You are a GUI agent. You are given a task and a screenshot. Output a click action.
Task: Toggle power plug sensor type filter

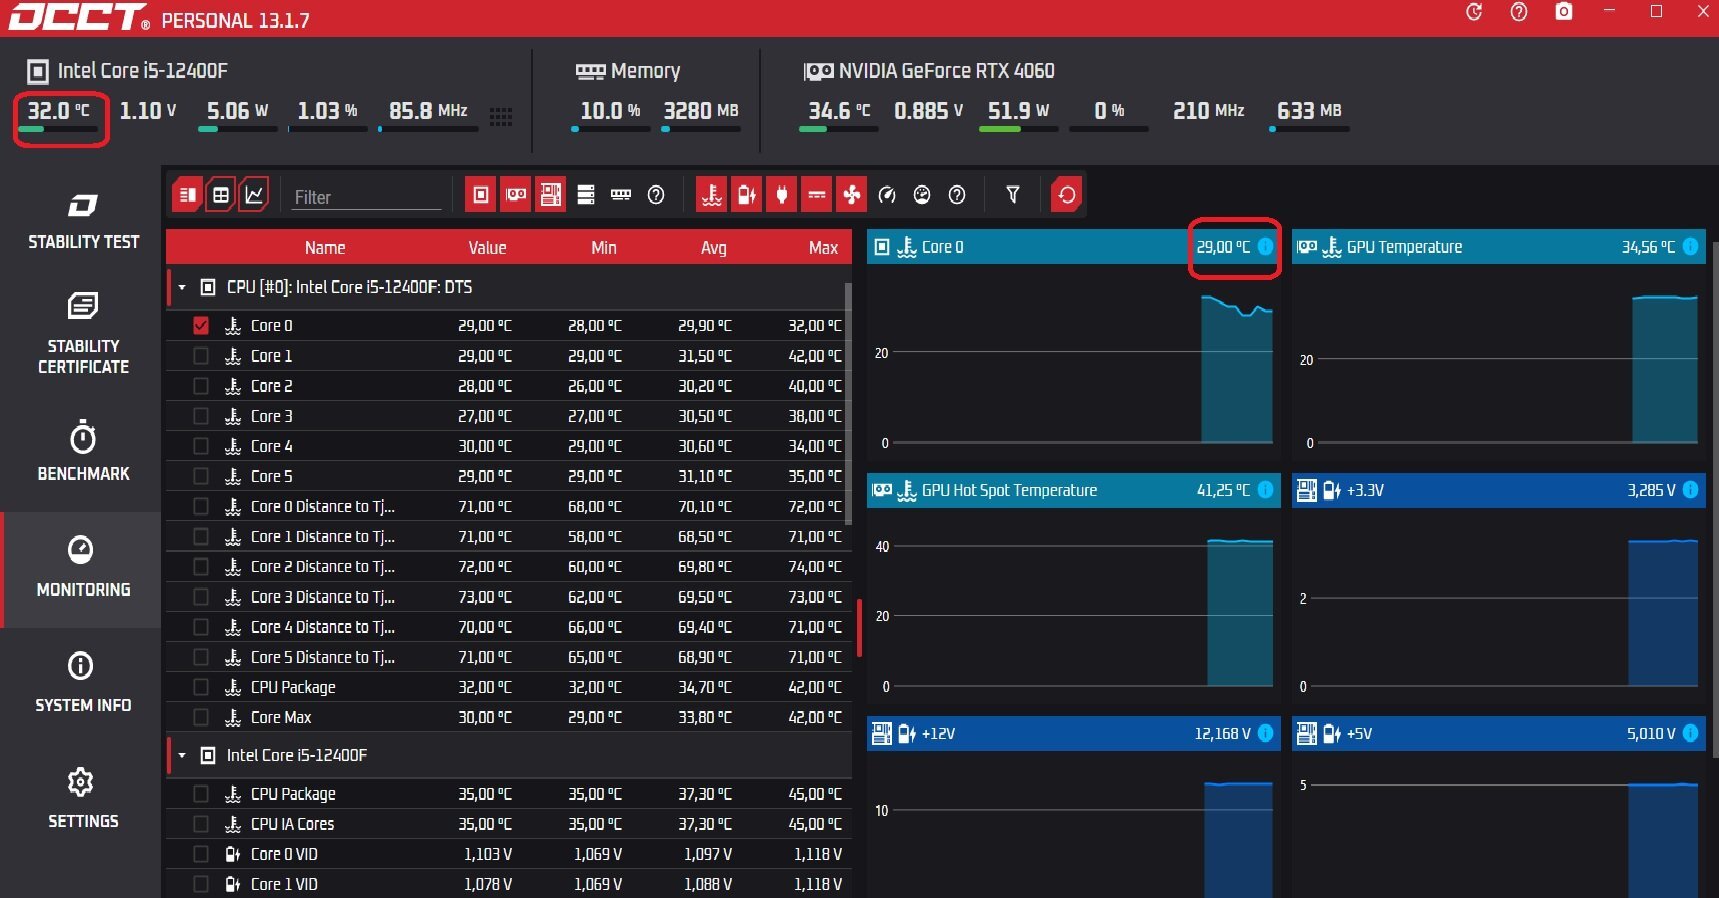click(781, 195)
